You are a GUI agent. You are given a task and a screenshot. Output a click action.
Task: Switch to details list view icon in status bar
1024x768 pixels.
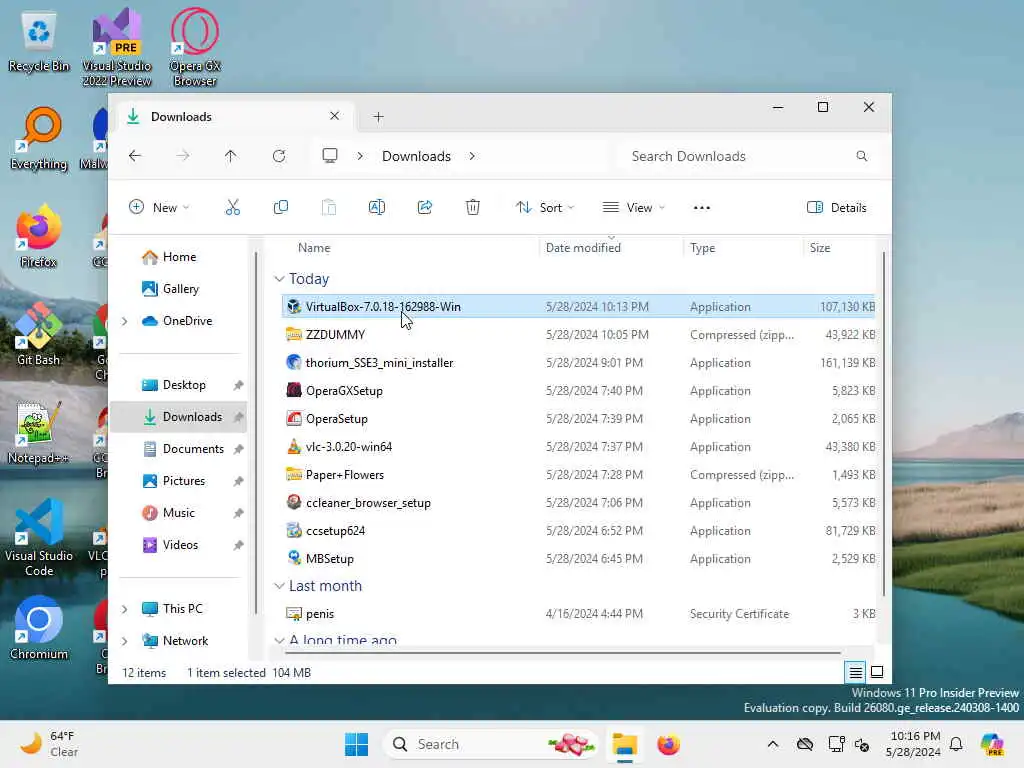pos(856,671)
